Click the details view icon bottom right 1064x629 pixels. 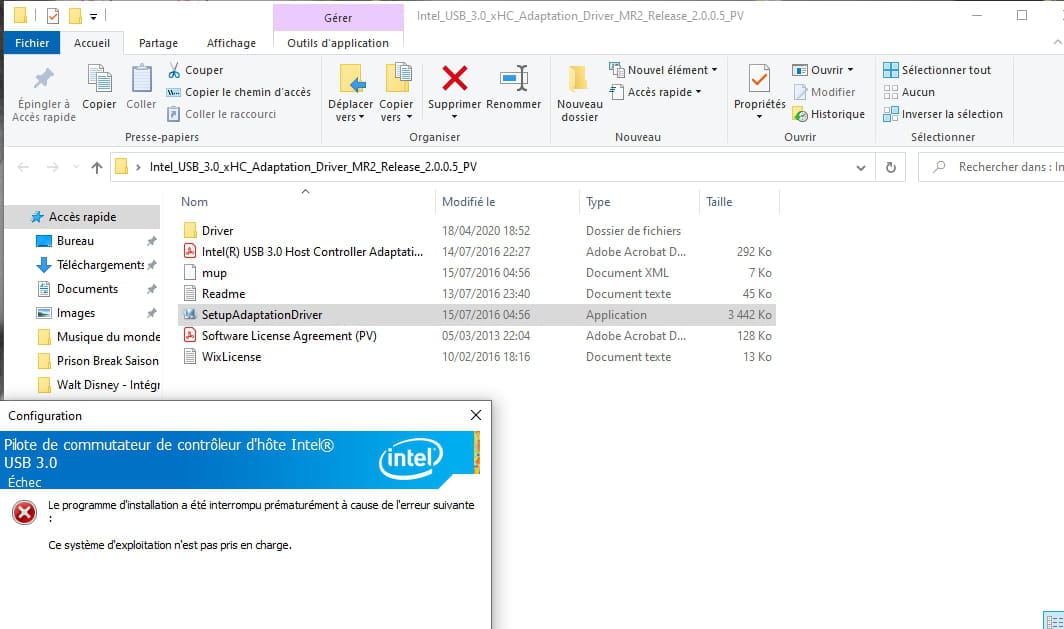1054,622
